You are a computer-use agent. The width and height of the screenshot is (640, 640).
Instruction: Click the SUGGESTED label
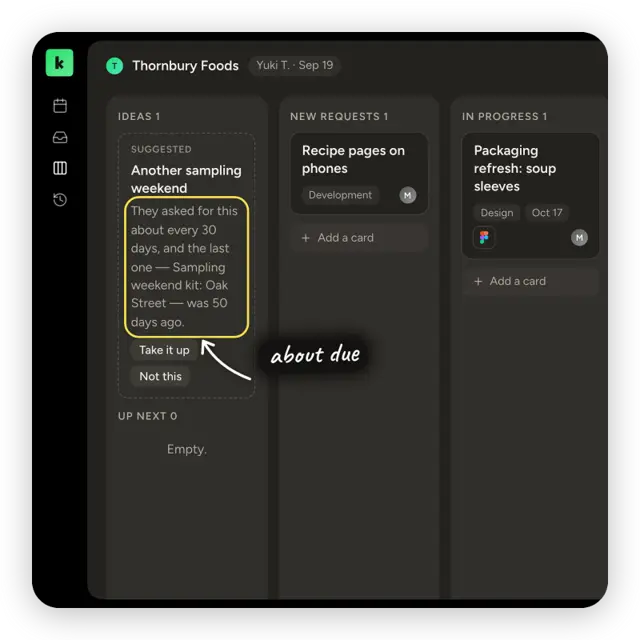coord(161,149)
